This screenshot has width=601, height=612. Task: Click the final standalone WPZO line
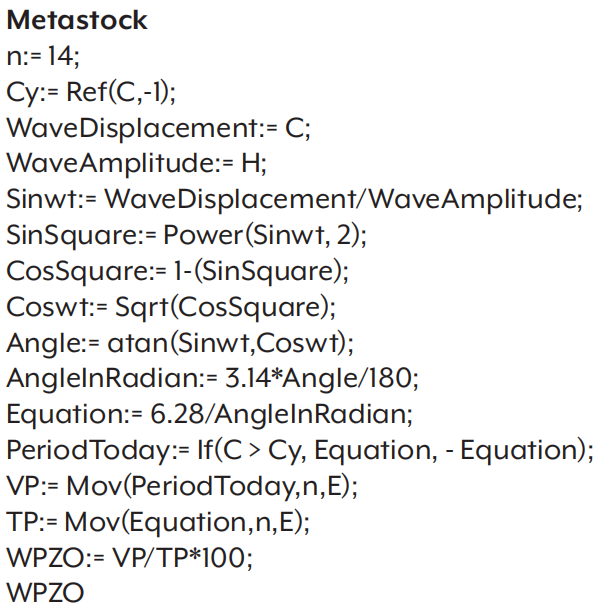click(45, 592)
